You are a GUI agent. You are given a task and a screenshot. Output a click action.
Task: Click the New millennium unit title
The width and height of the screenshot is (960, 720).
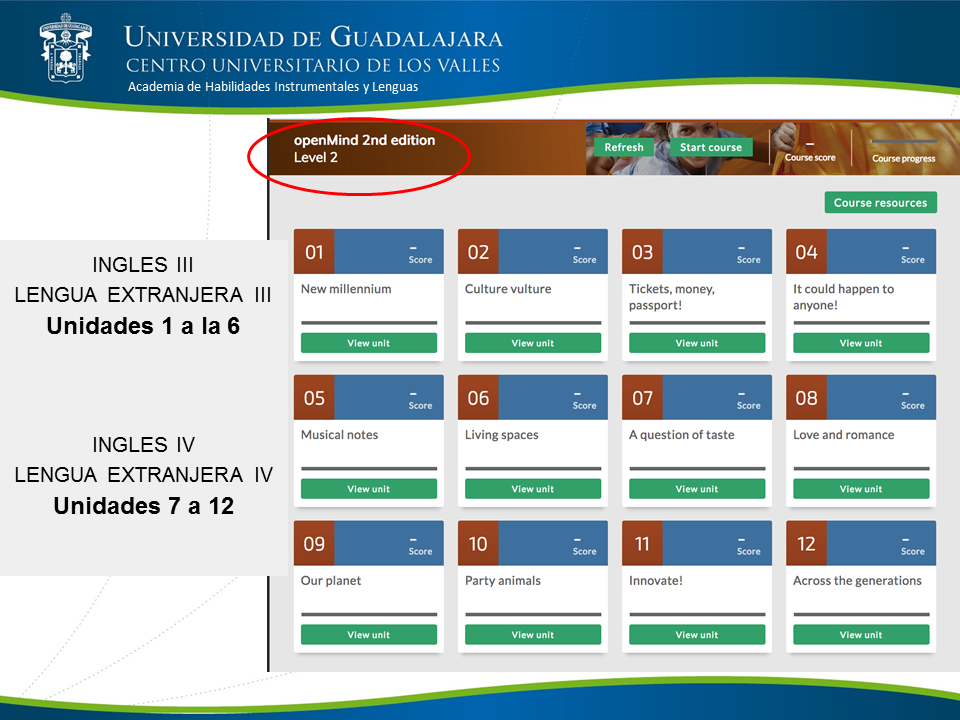pyautogui.click(x=346, y=289)
